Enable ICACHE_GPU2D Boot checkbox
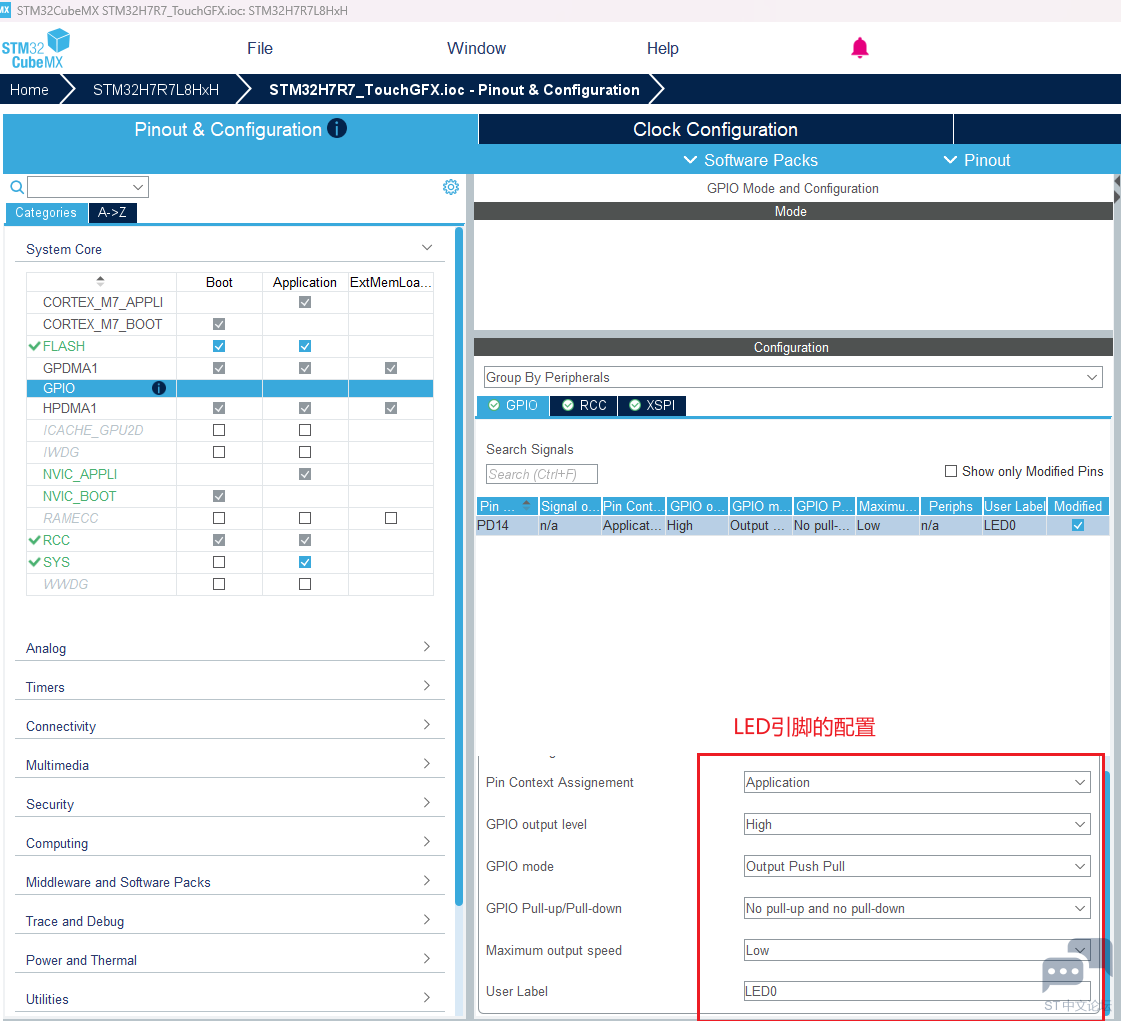1121x1021 pixels. pos(219,430)
